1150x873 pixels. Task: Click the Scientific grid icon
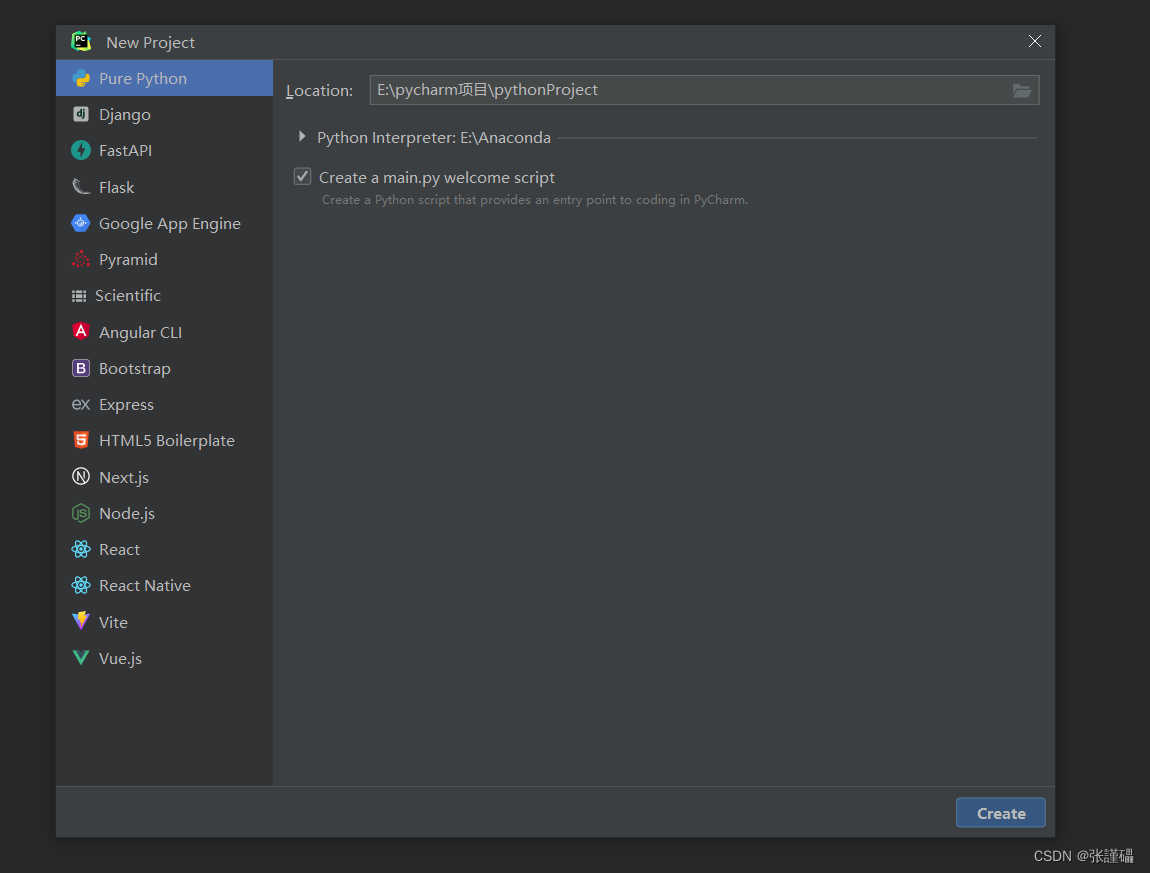click(78, 296)
